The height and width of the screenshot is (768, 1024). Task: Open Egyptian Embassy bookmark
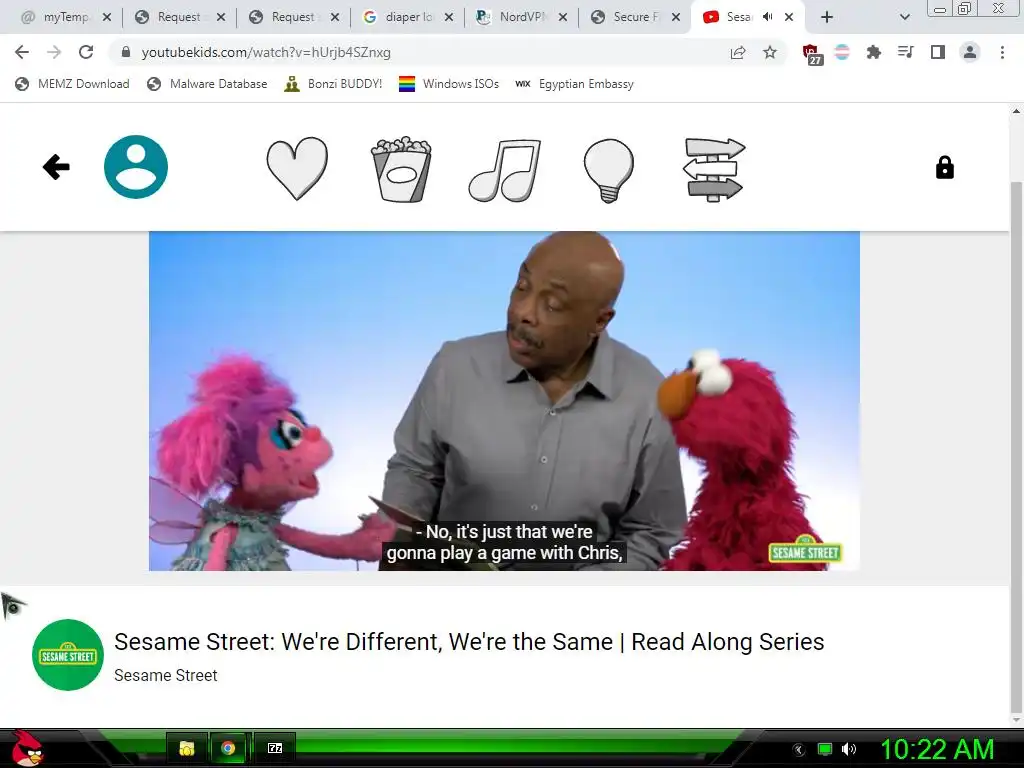(575, 84)
